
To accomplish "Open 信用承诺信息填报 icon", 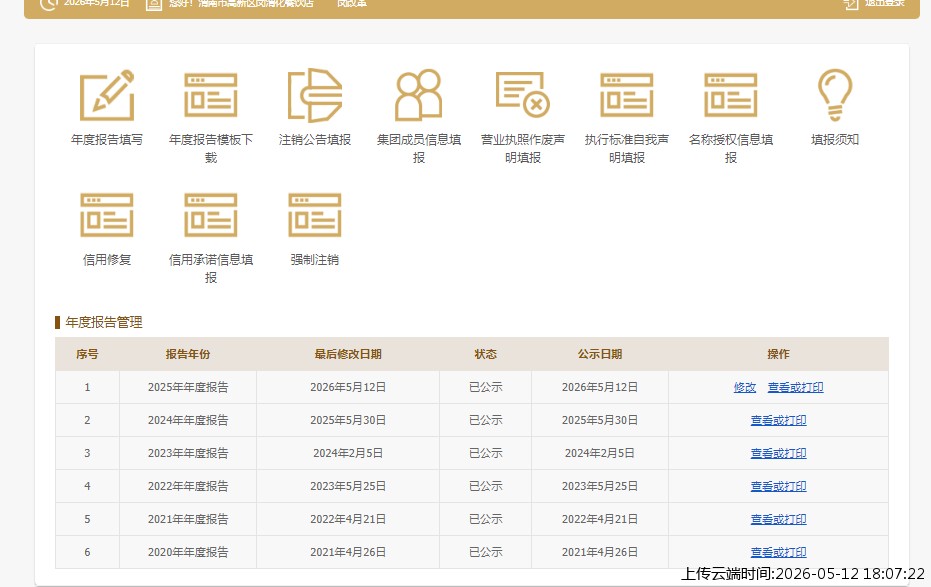I will [211, 215].
